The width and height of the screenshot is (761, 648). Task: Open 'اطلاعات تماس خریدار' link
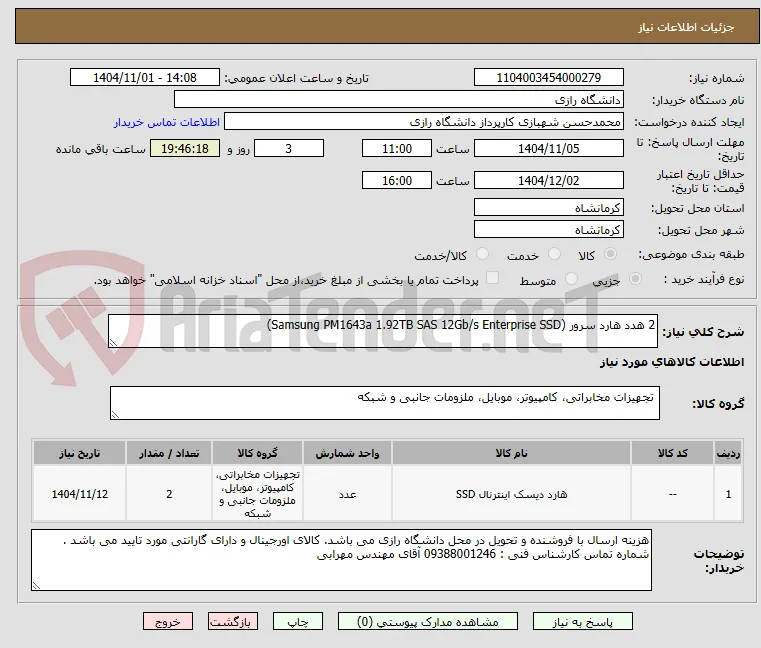(x=167, y=122)
